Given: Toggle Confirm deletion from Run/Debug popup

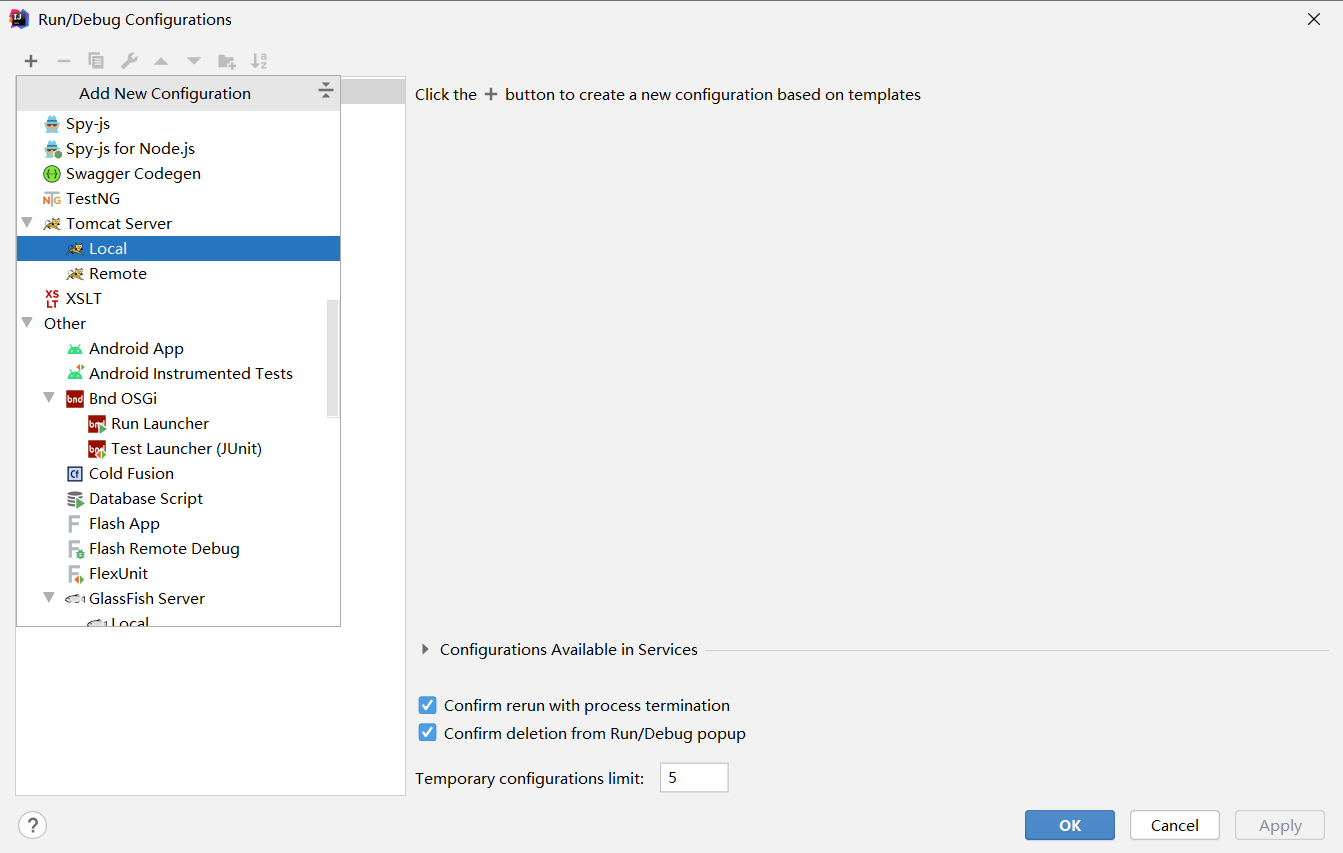Looking at the screenshot, I should tap(428, 733).
